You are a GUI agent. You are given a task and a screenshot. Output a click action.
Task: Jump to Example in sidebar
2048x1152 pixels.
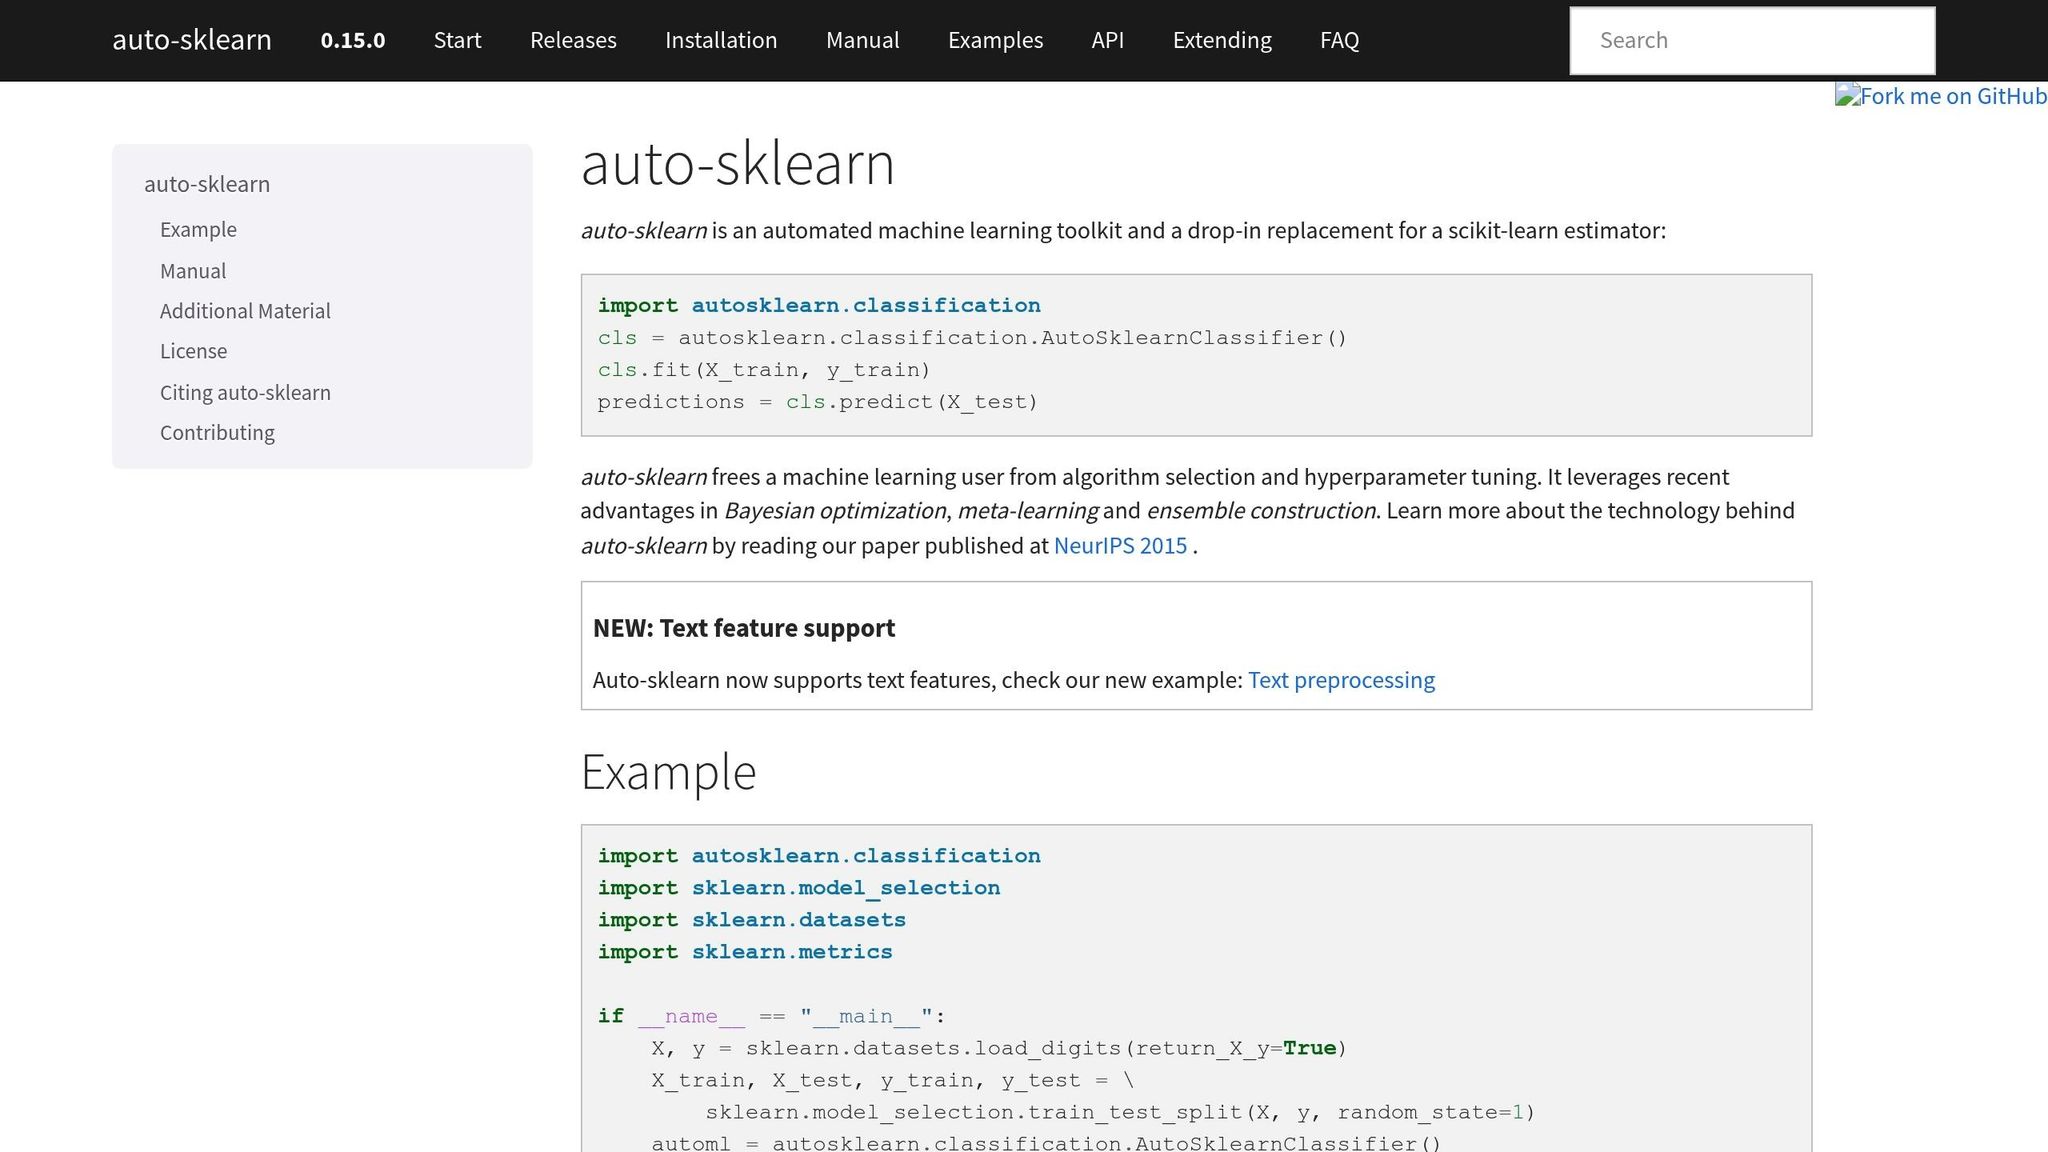point(198,229)
